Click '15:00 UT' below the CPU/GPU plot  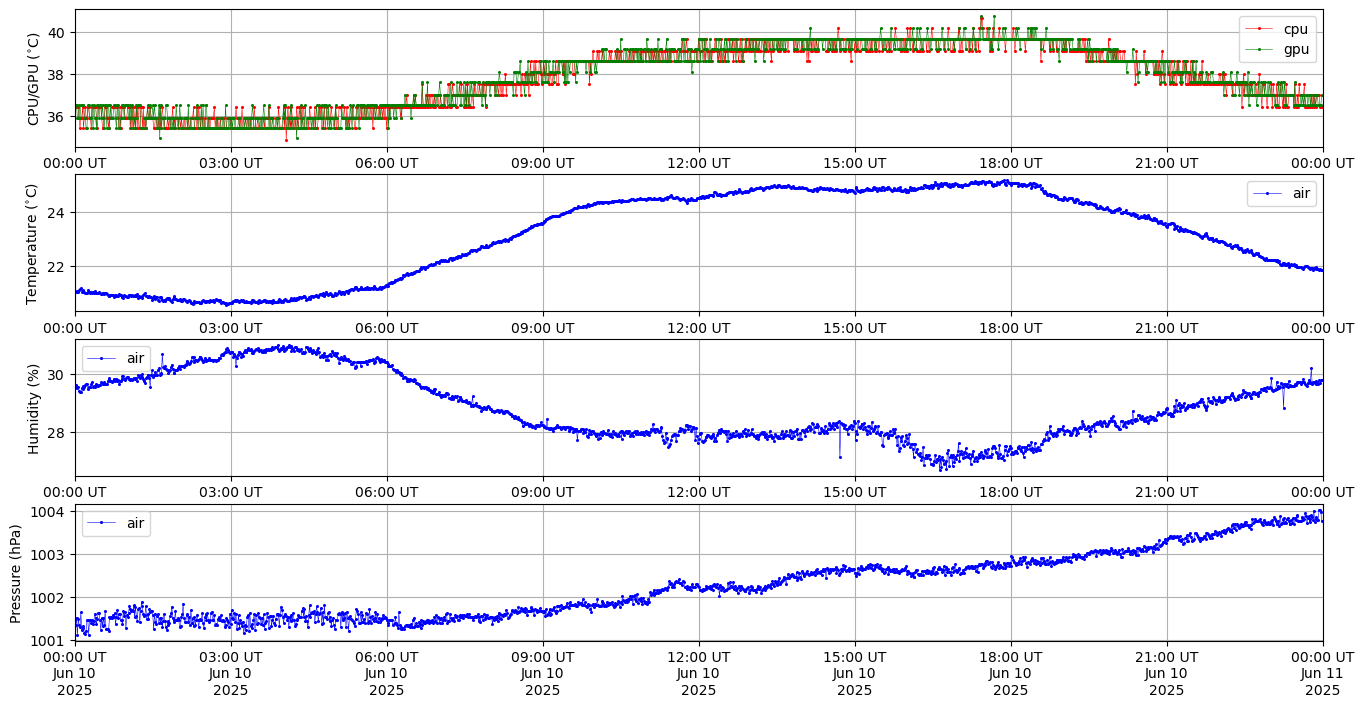[855, 163]
